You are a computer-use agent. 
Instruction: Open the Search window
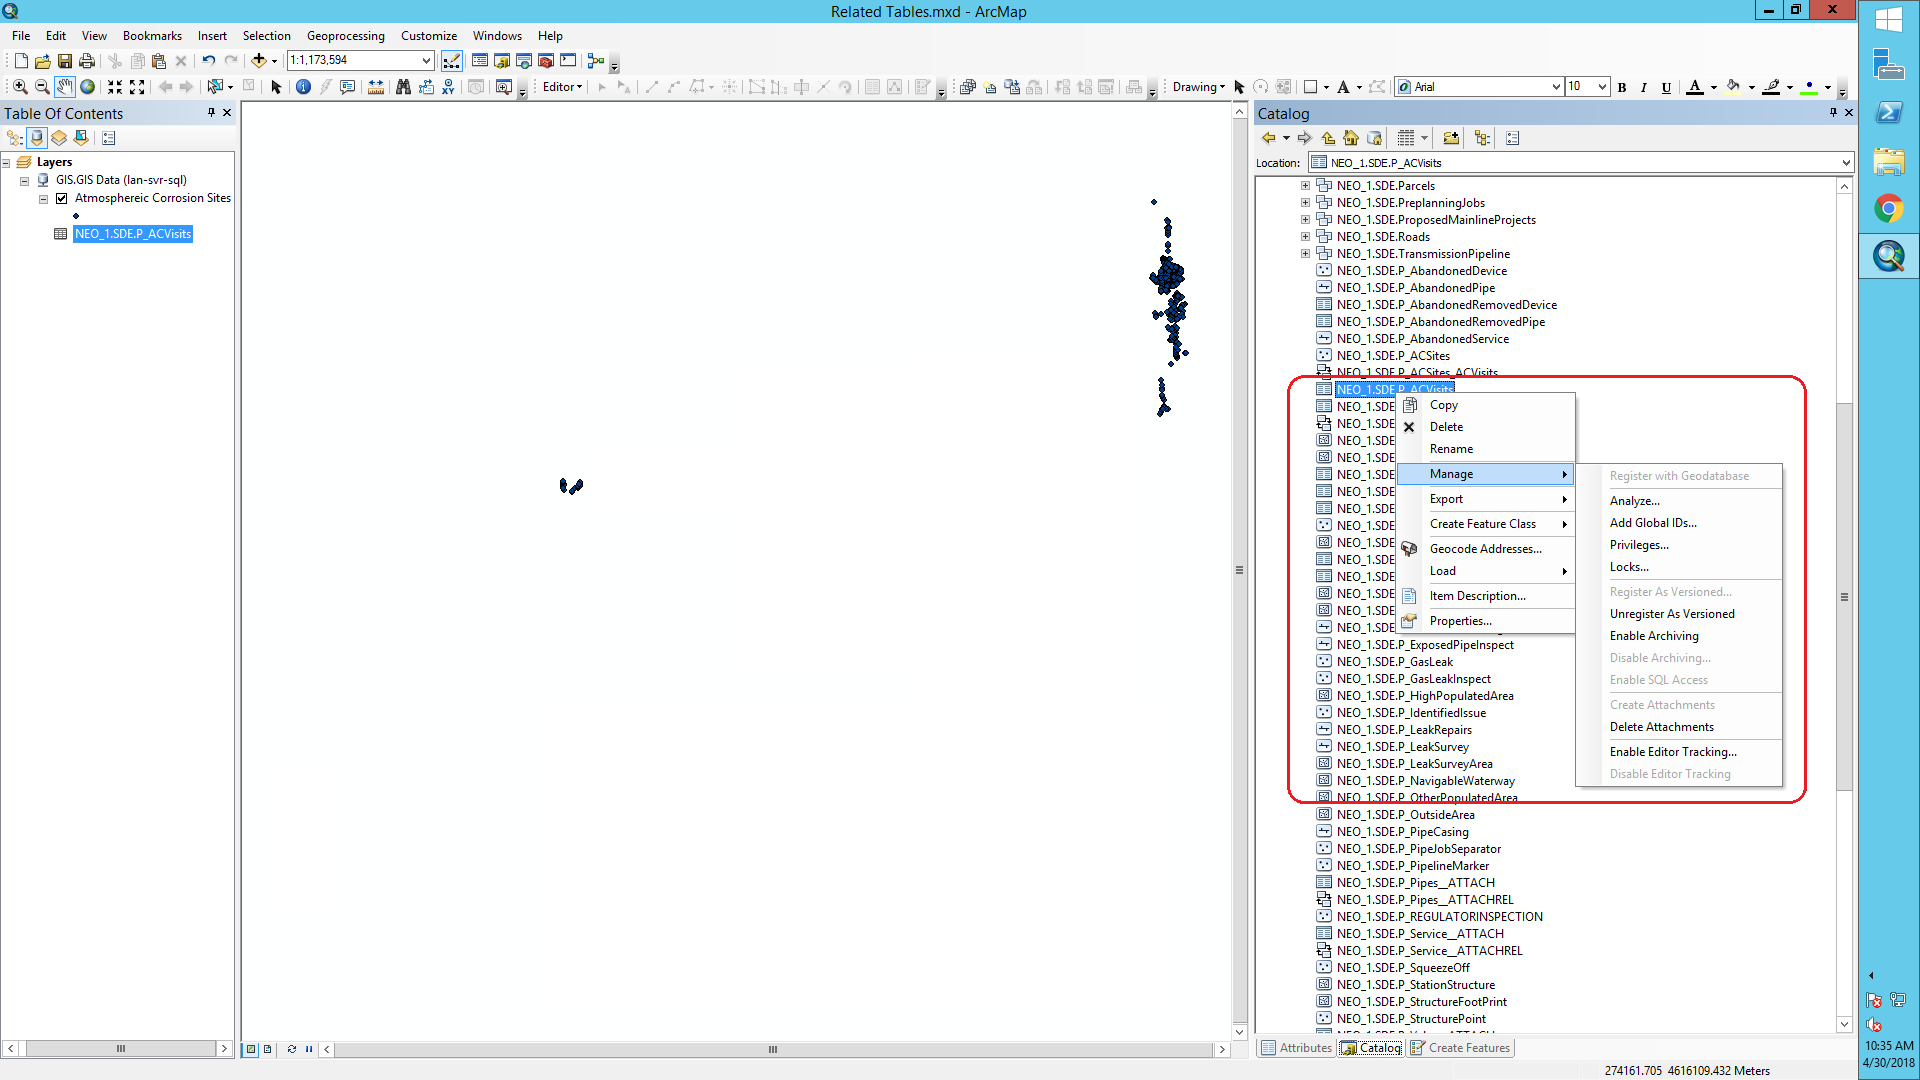524,61
